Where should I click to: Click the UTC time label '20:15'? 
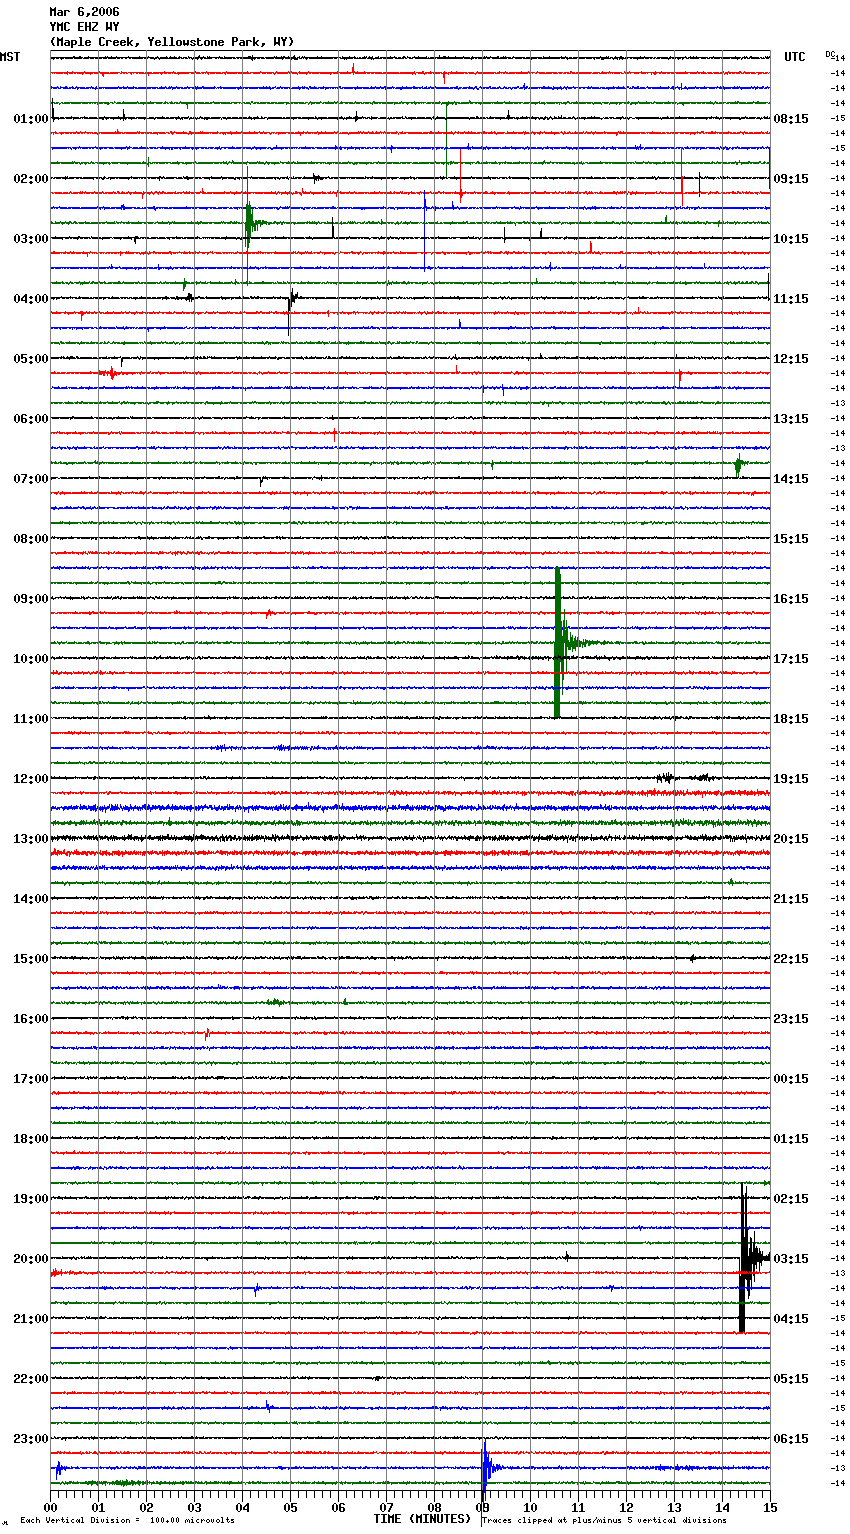click(x=791, y=839)
